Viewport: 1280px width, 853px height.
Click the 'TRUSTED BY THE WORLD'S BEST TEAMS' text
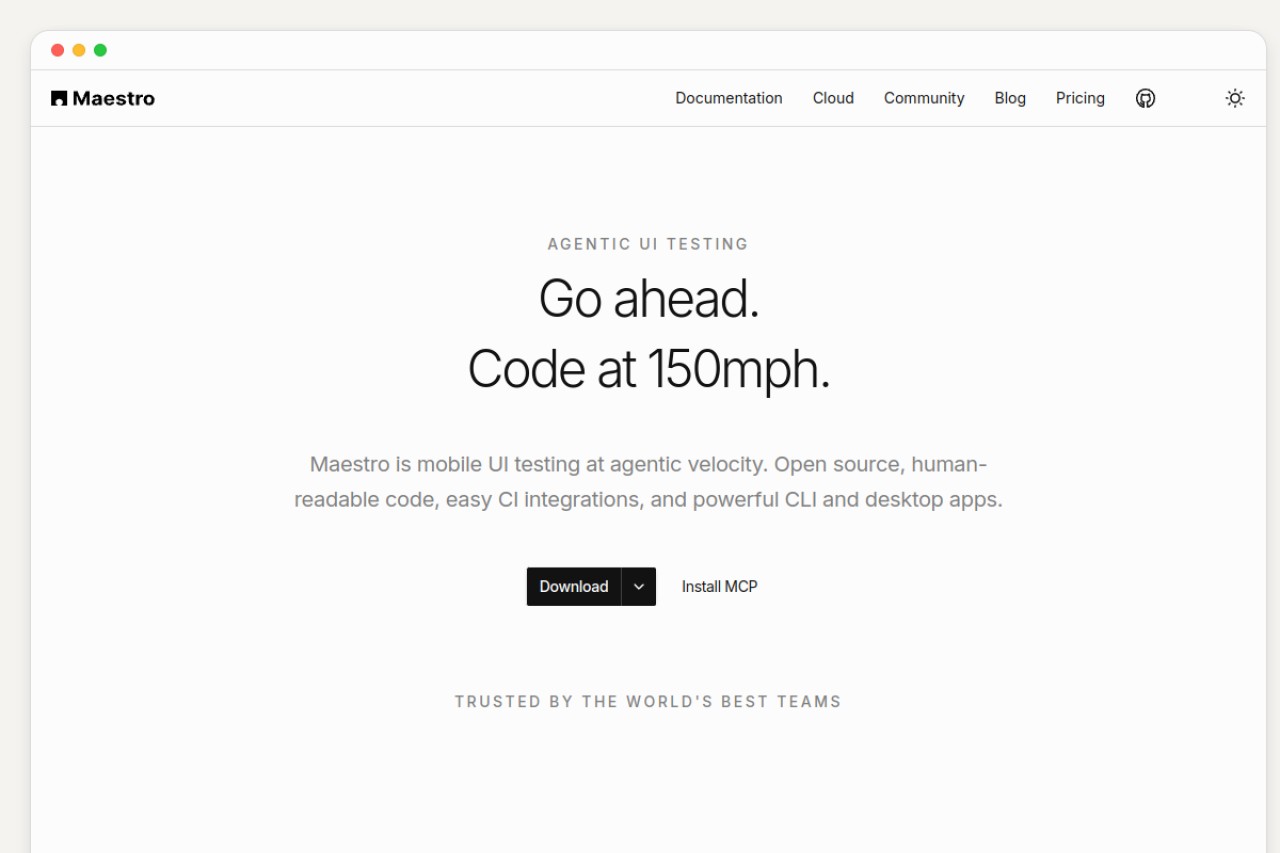tap(648, 702)
